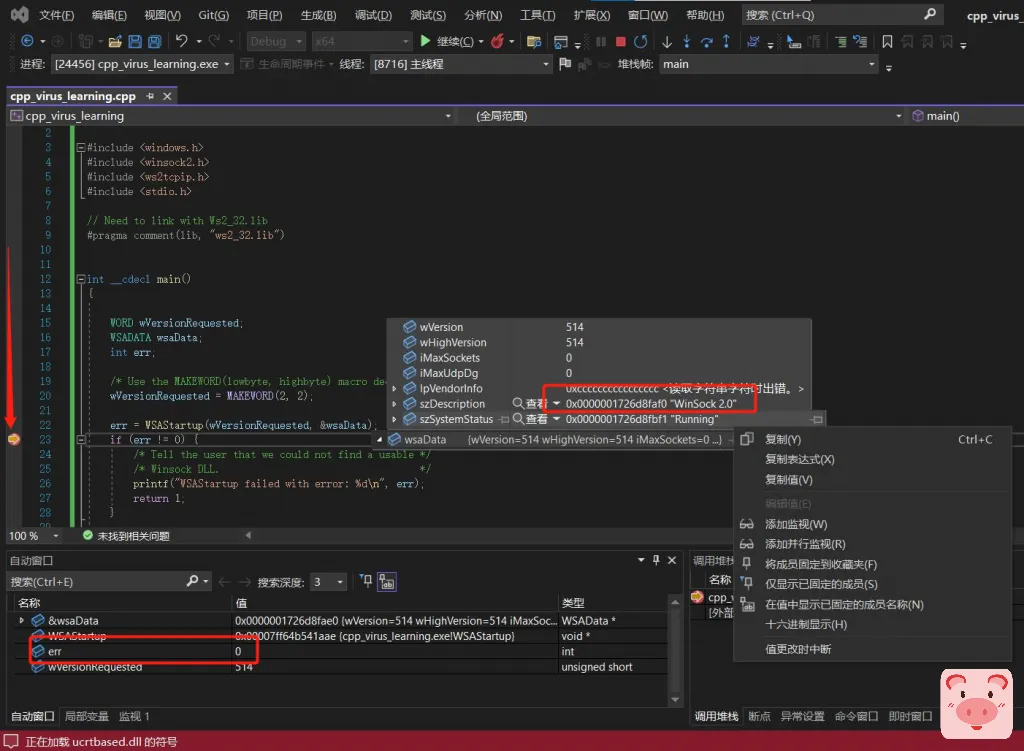Image resolution: width=1024 pixels, height=751 pixels.
Task: Toggle Show only pinned members (仅显示已固定的成员)
Action: (821, 584)
